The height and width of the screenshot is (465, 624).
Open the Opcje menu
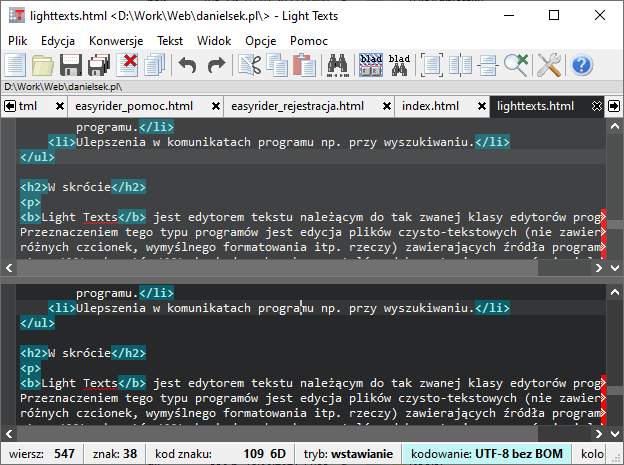tap(261, 41)
